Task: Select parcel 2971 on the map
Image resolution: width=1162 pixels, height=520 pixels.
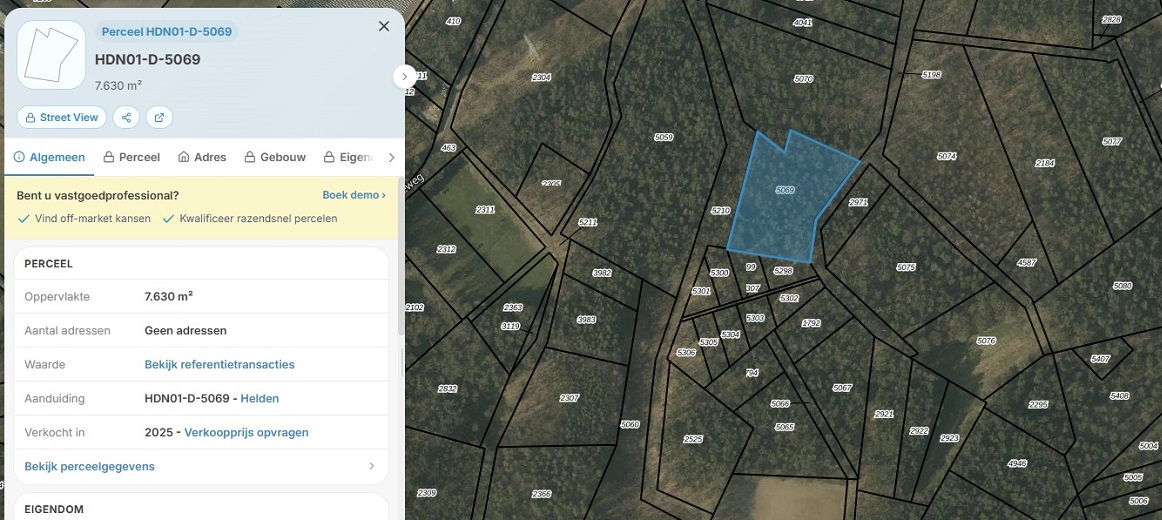Action: click(x=858, y=202)
